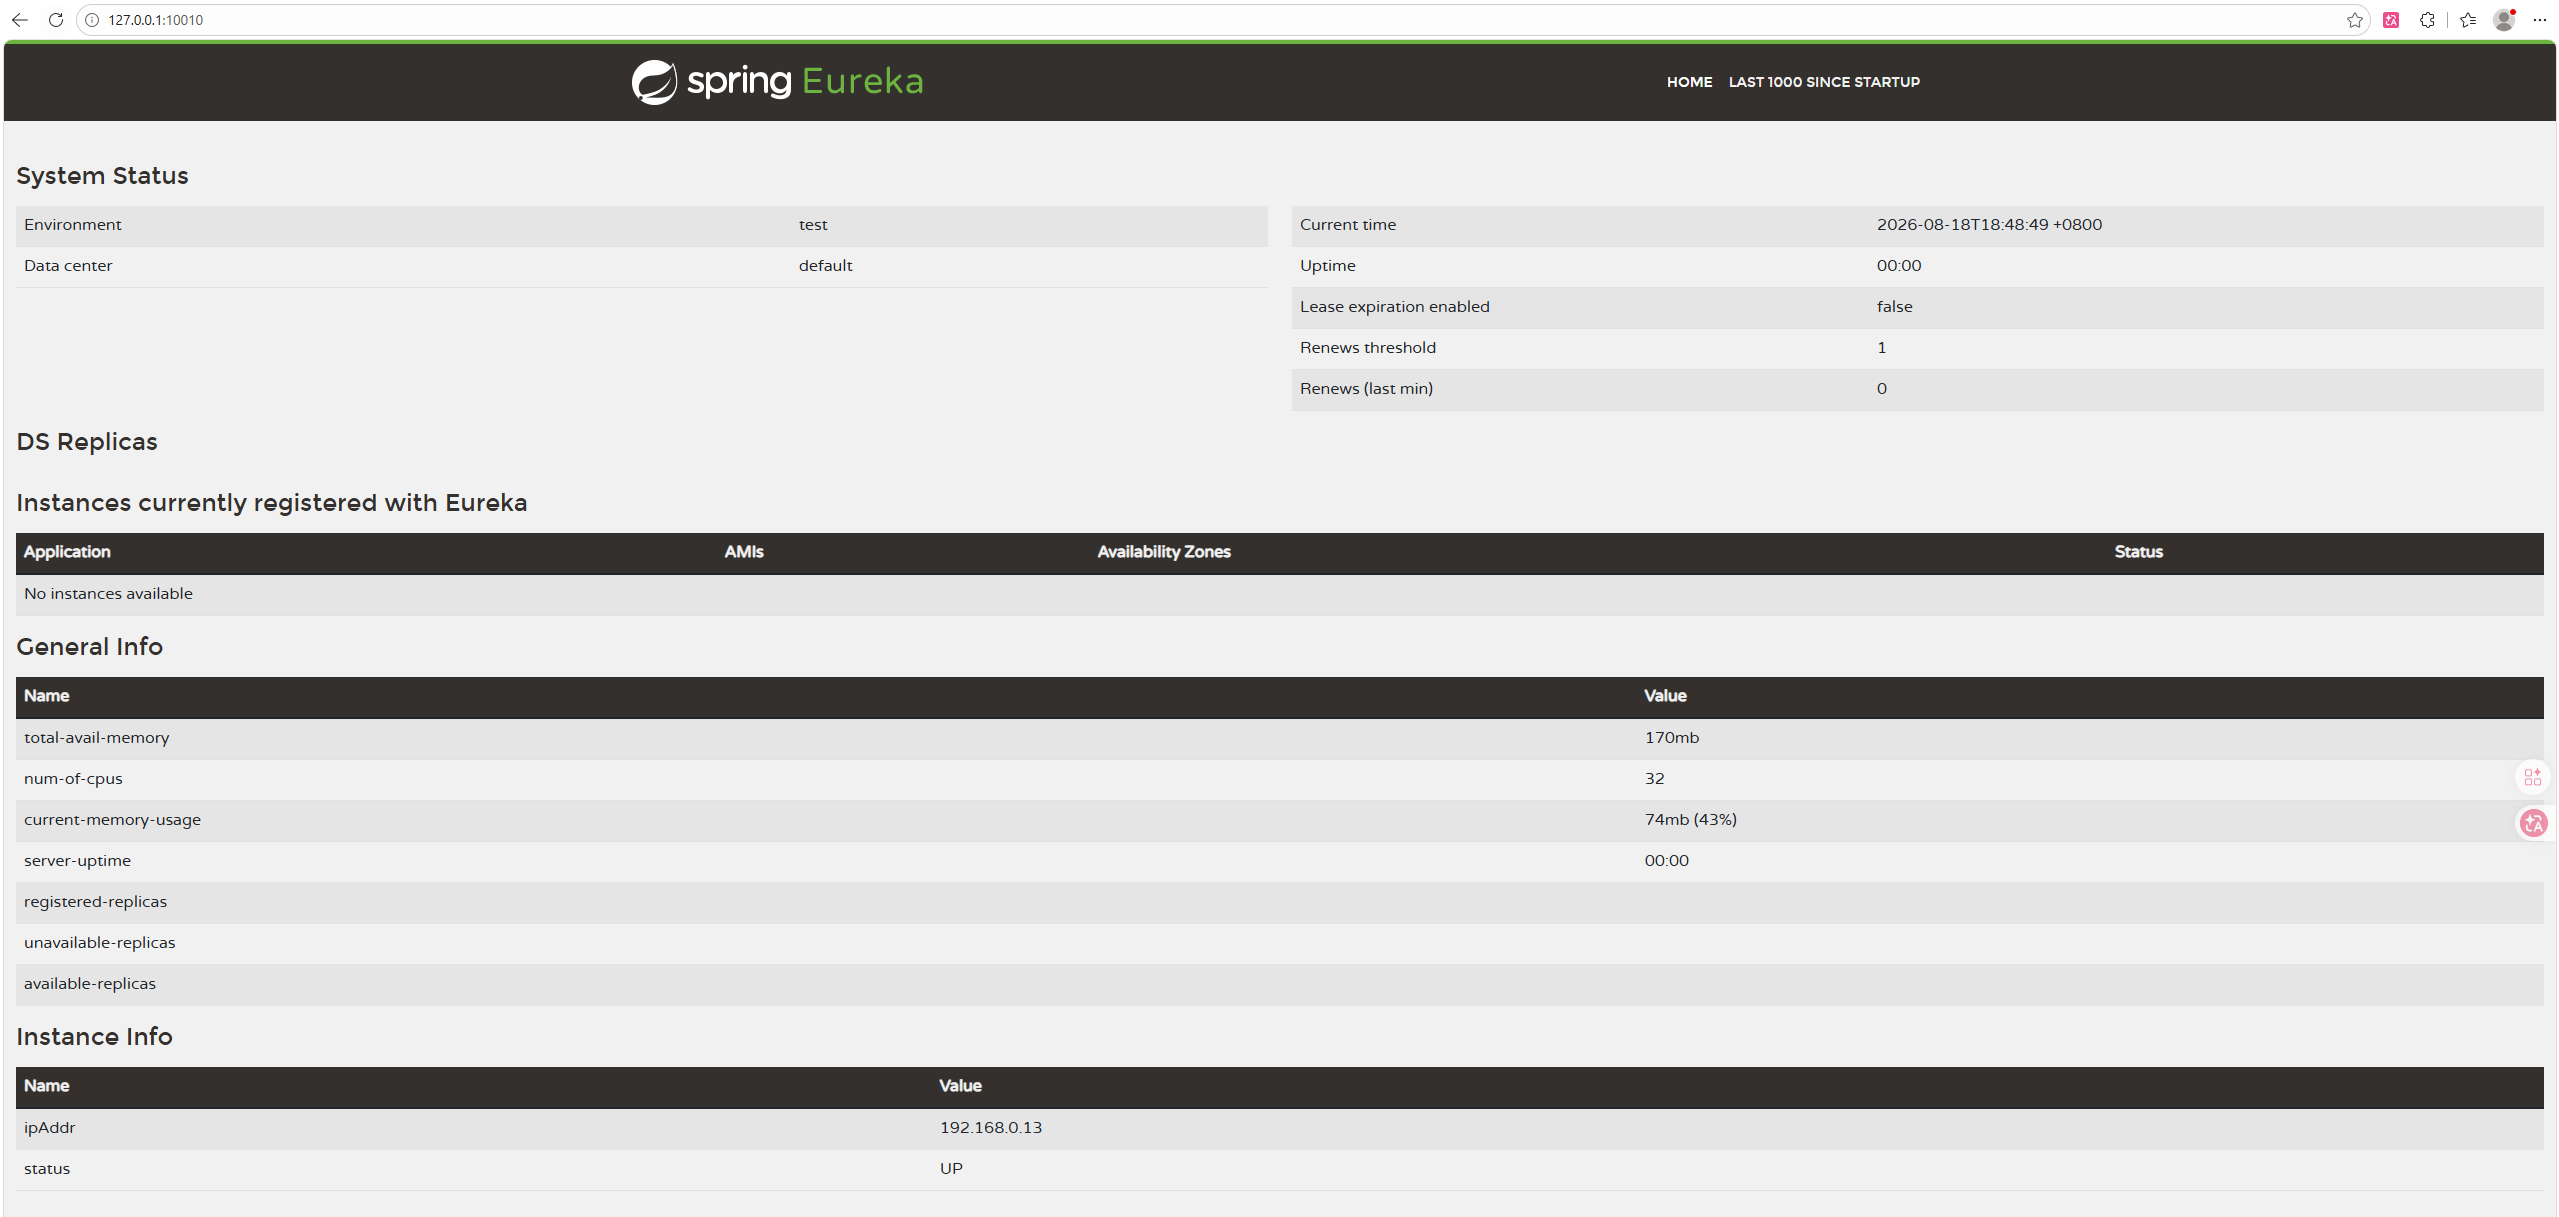
Task: Select the IP address 192.168.0.13
Action: 990,1128
